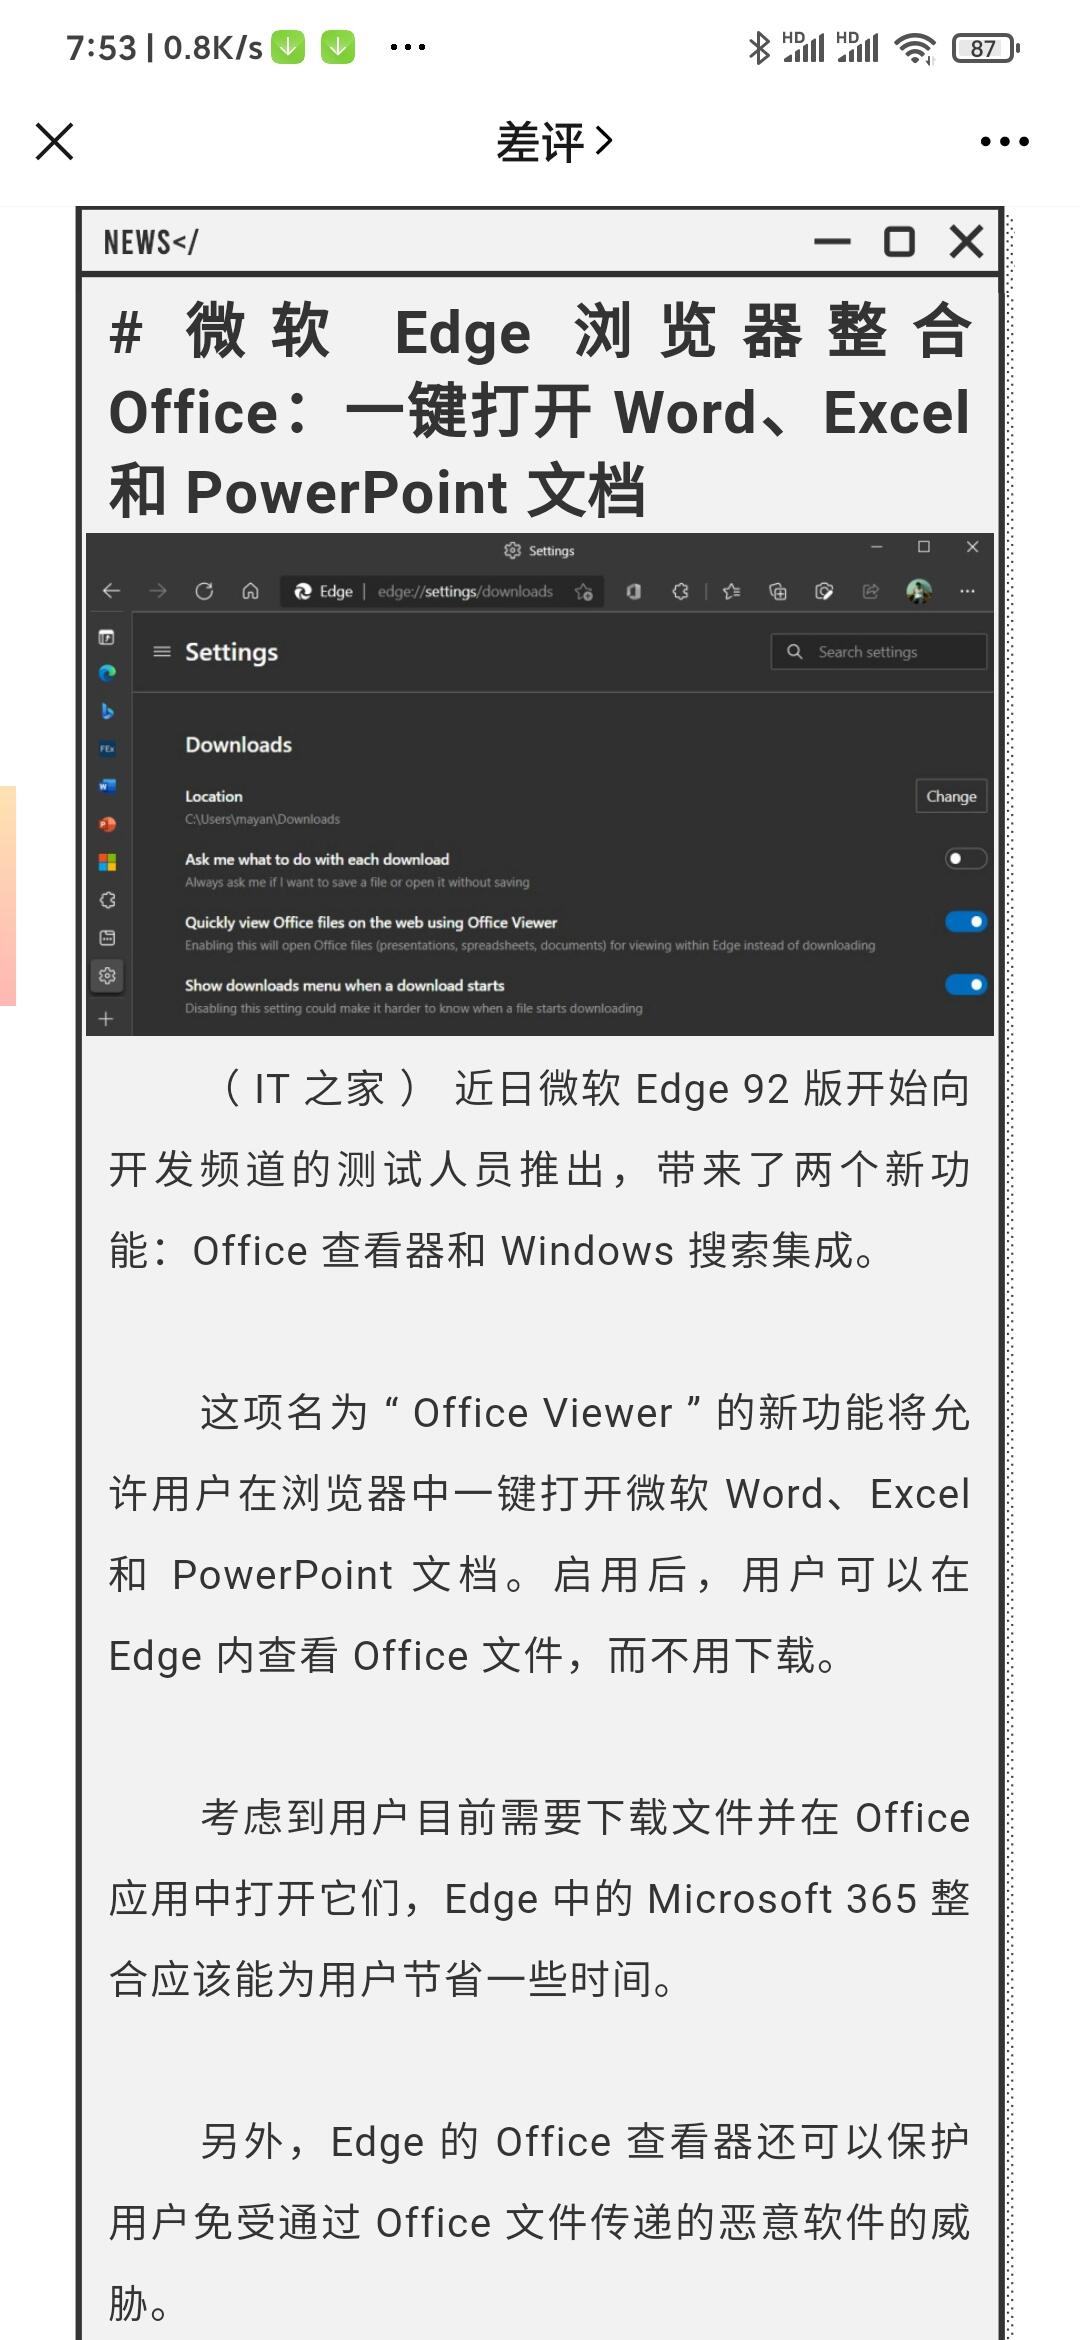Open the 差评 account profile title

coord(554,141)
